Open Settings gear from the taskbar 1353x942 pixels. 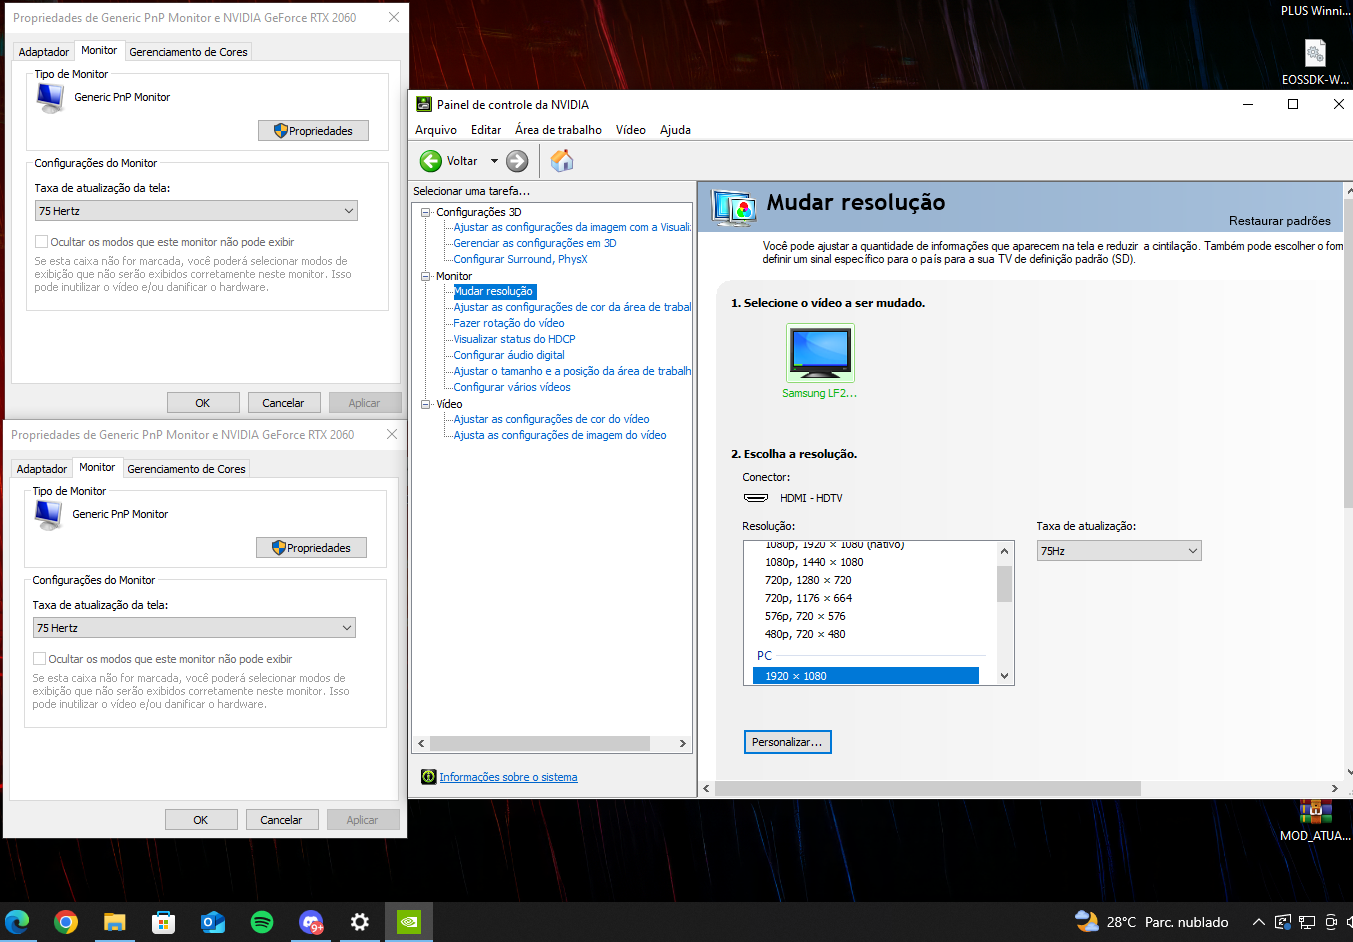click(360, 922)
